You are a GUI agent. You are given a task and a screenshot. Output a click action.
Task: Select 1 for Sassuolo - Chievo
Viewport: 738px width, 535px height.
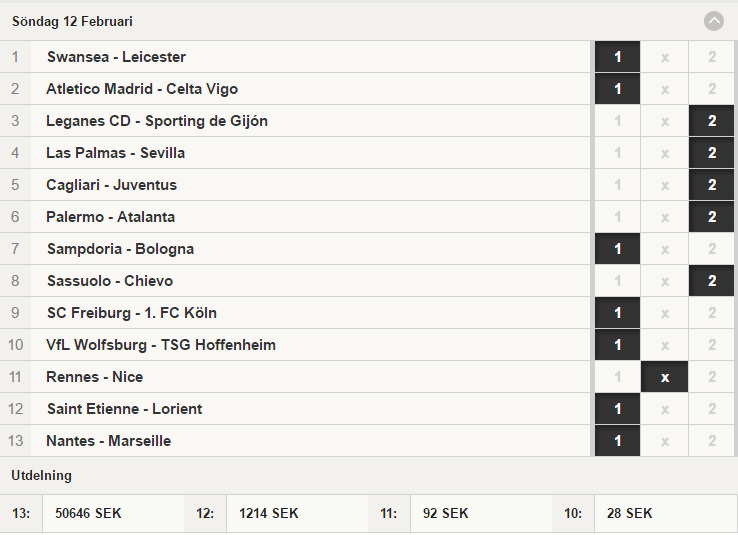(617, 281)
